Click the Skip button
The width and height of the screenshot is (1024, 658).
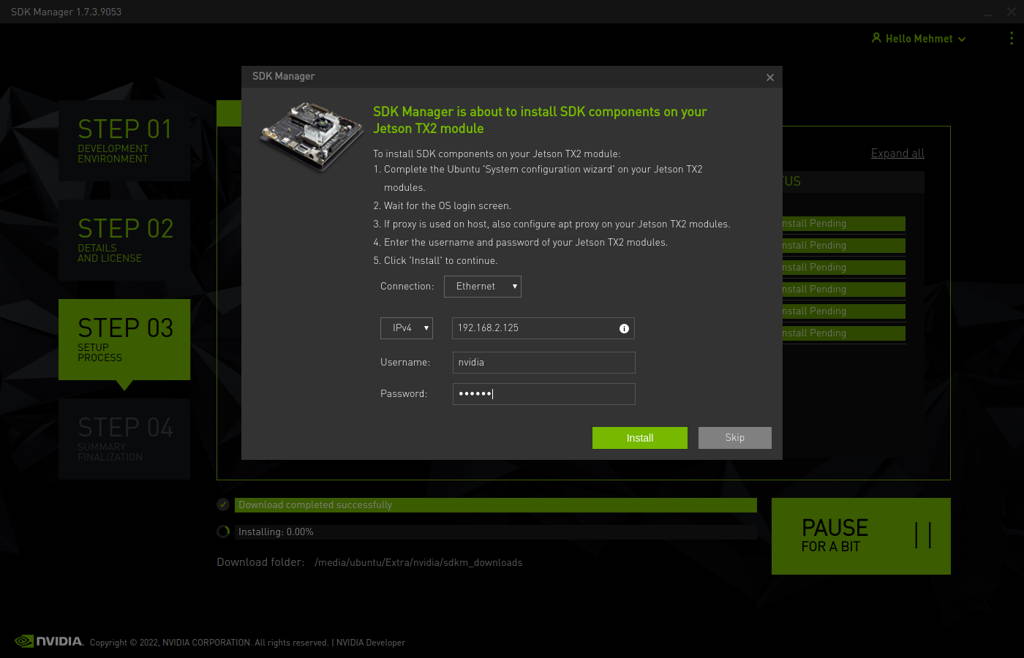pyautogui.click(x=735, y=438)
